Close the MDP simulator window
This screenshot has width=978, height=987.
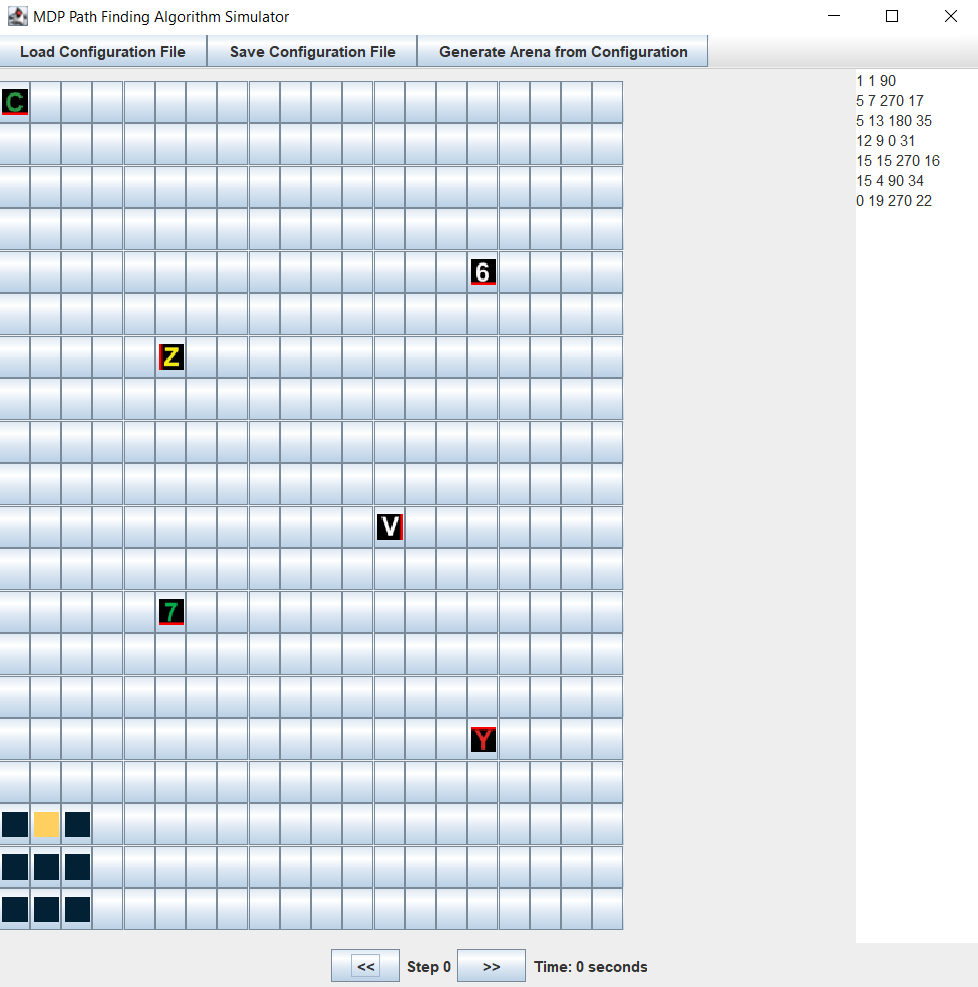(950, 16)
